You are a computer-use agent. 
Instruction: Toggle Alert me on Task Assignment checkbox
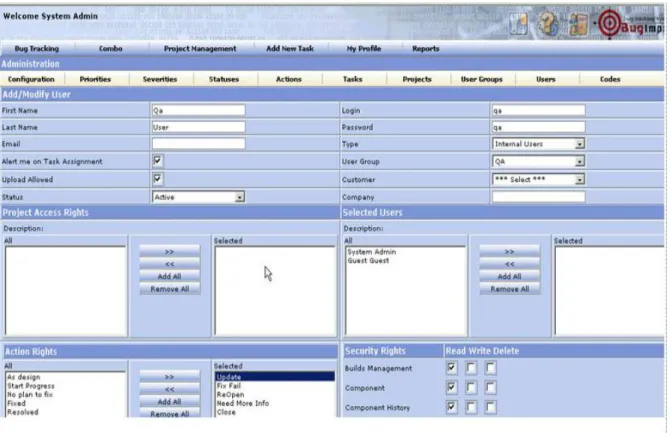click(157, 161)
